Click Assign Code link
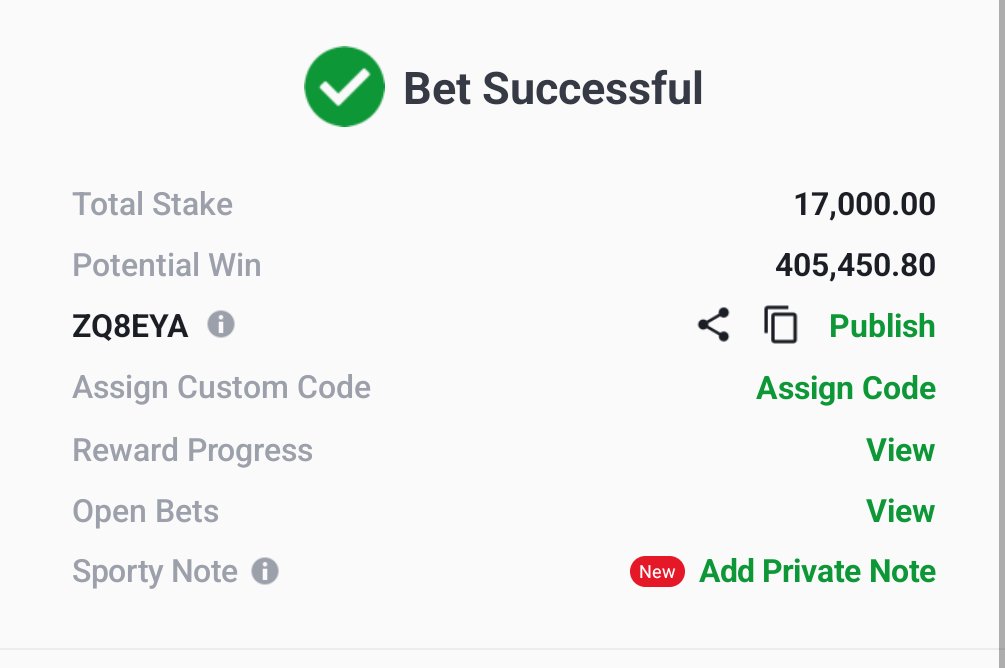The height and width of the screenshot is (668, 1005). pyautogui.click(x=846, y=388)
